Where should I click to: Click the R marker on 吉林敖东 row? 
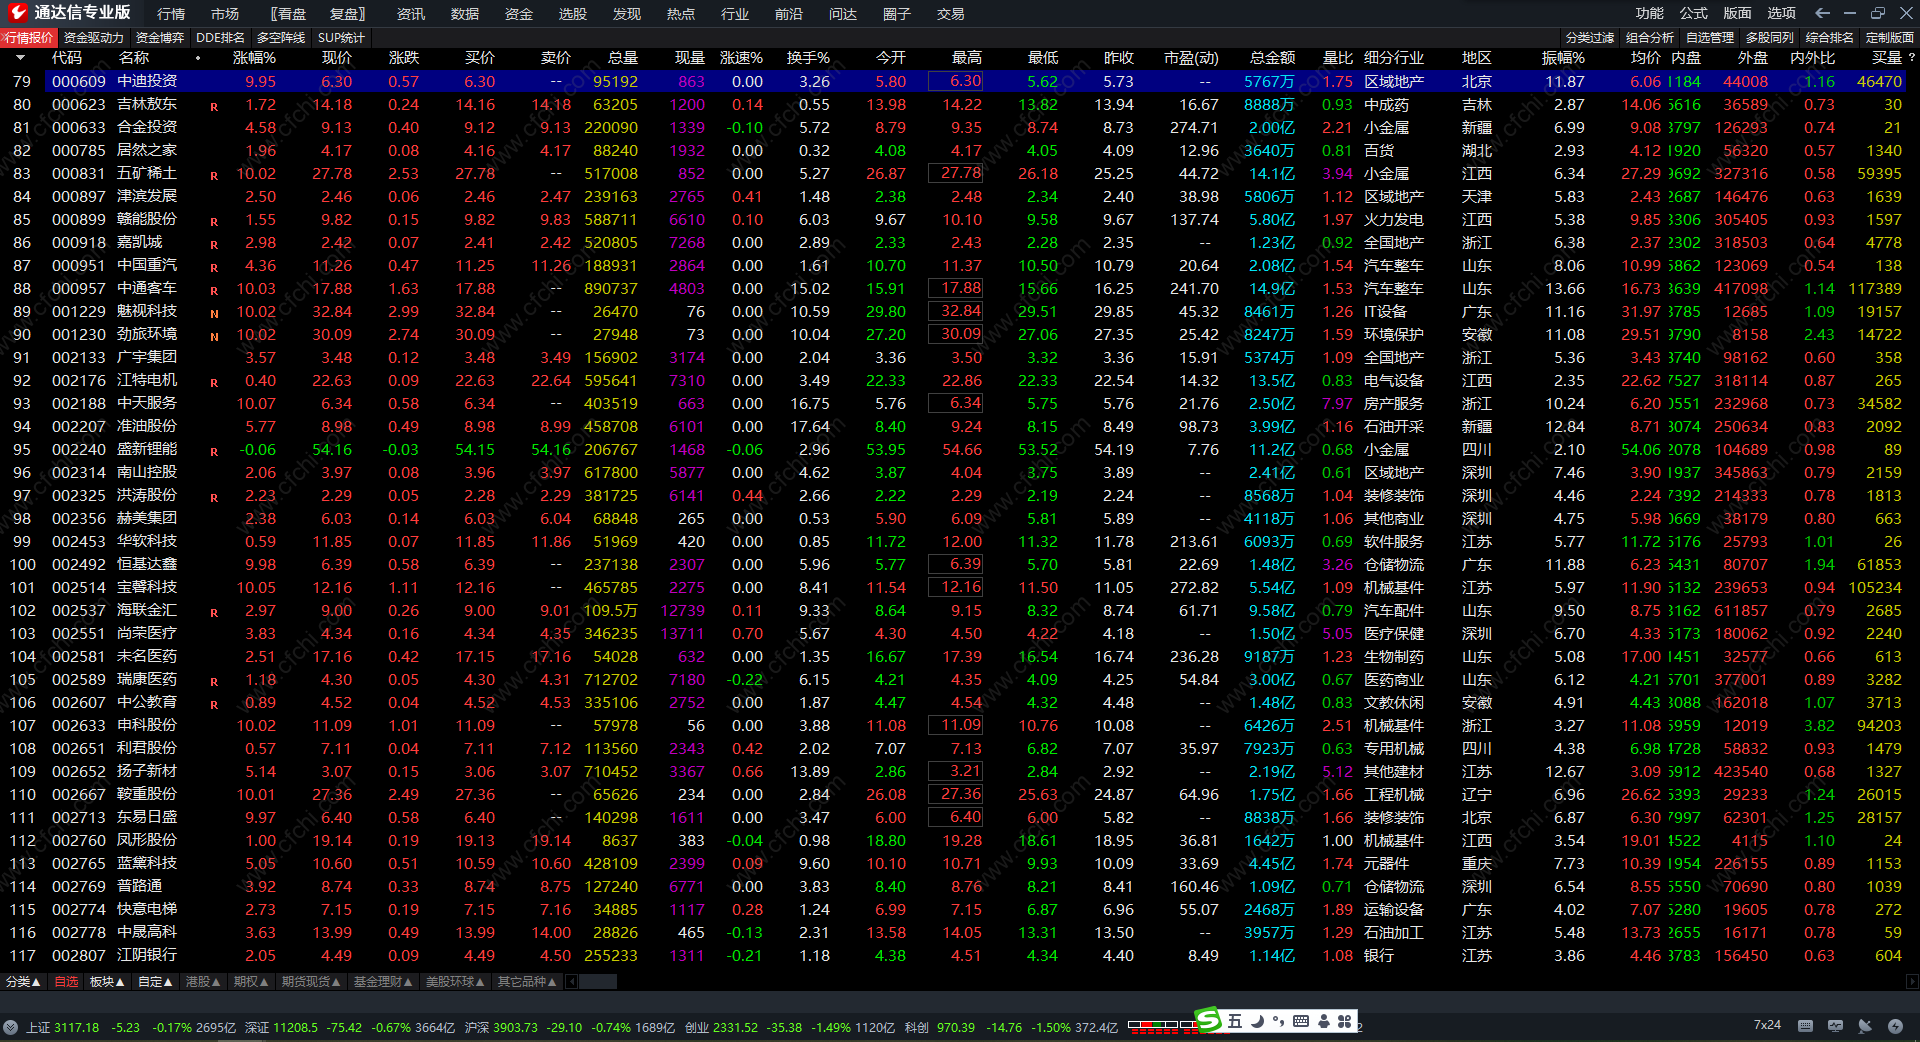pos(214,106)
